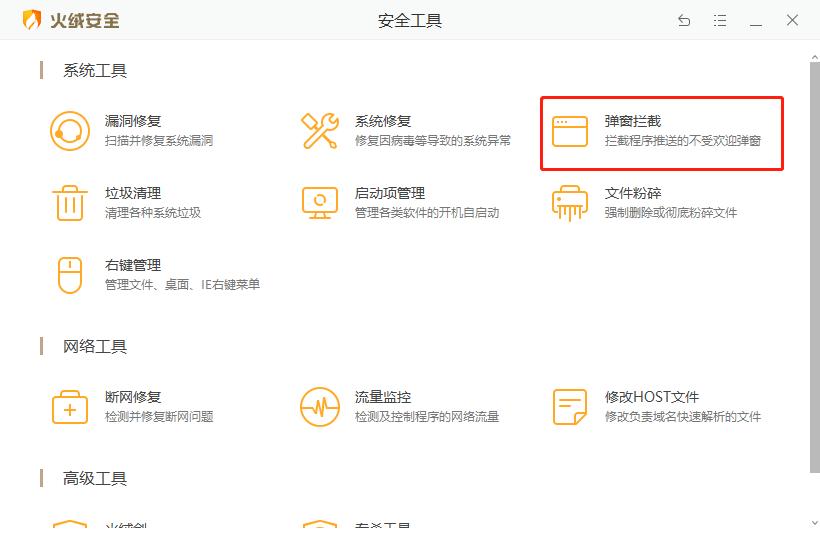Click the 网络工具 section heading

95,346
